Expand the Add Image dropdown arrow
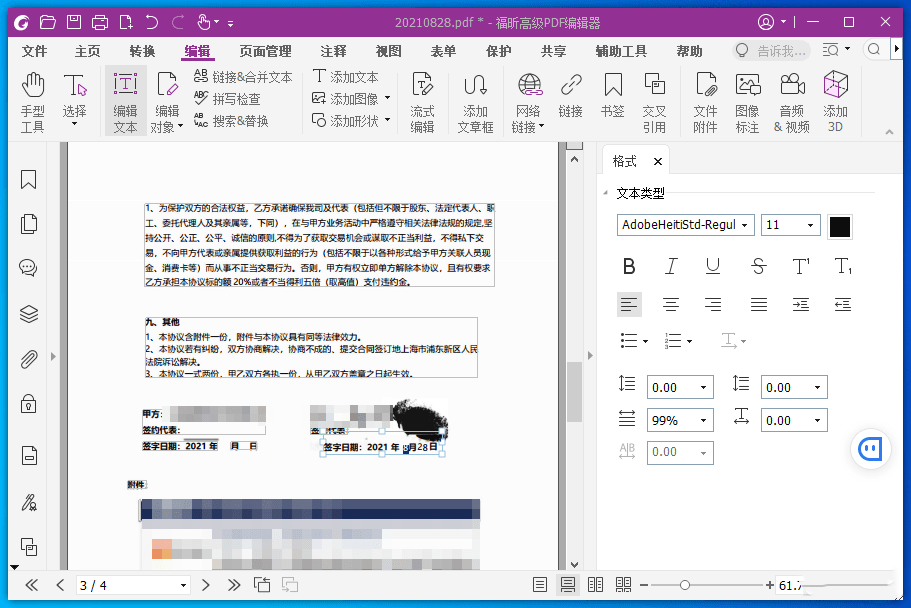 click(388, 98)
